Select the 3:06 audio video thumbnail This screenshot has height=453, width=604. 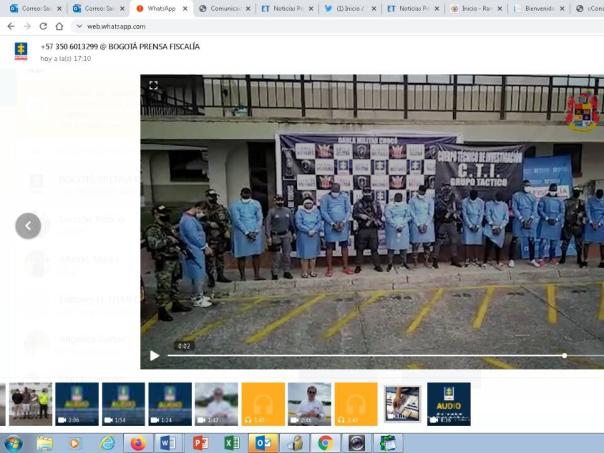click(77, 404)
